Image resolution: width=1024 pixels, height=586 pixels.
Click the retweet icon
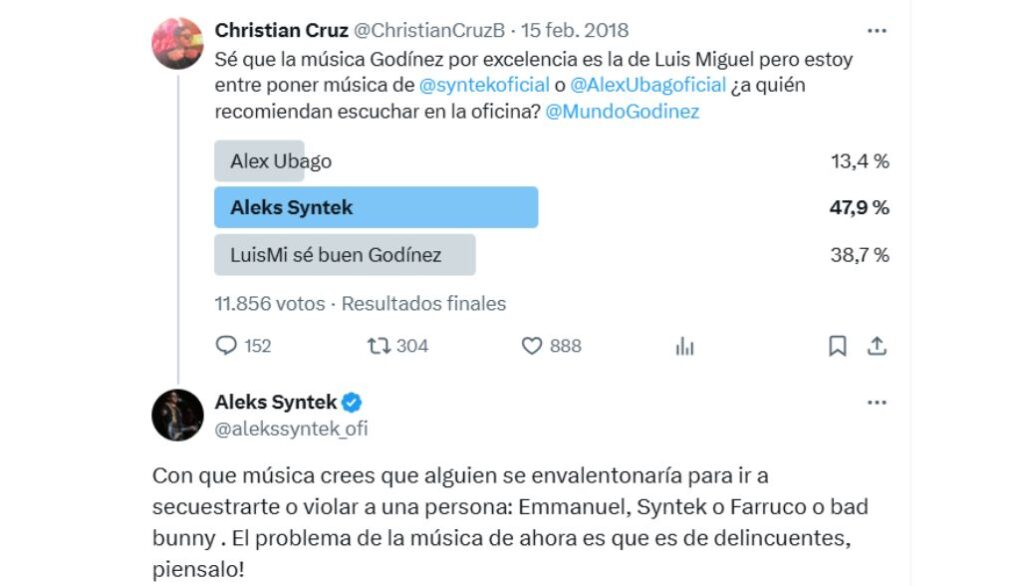click(x=378, y=346)
